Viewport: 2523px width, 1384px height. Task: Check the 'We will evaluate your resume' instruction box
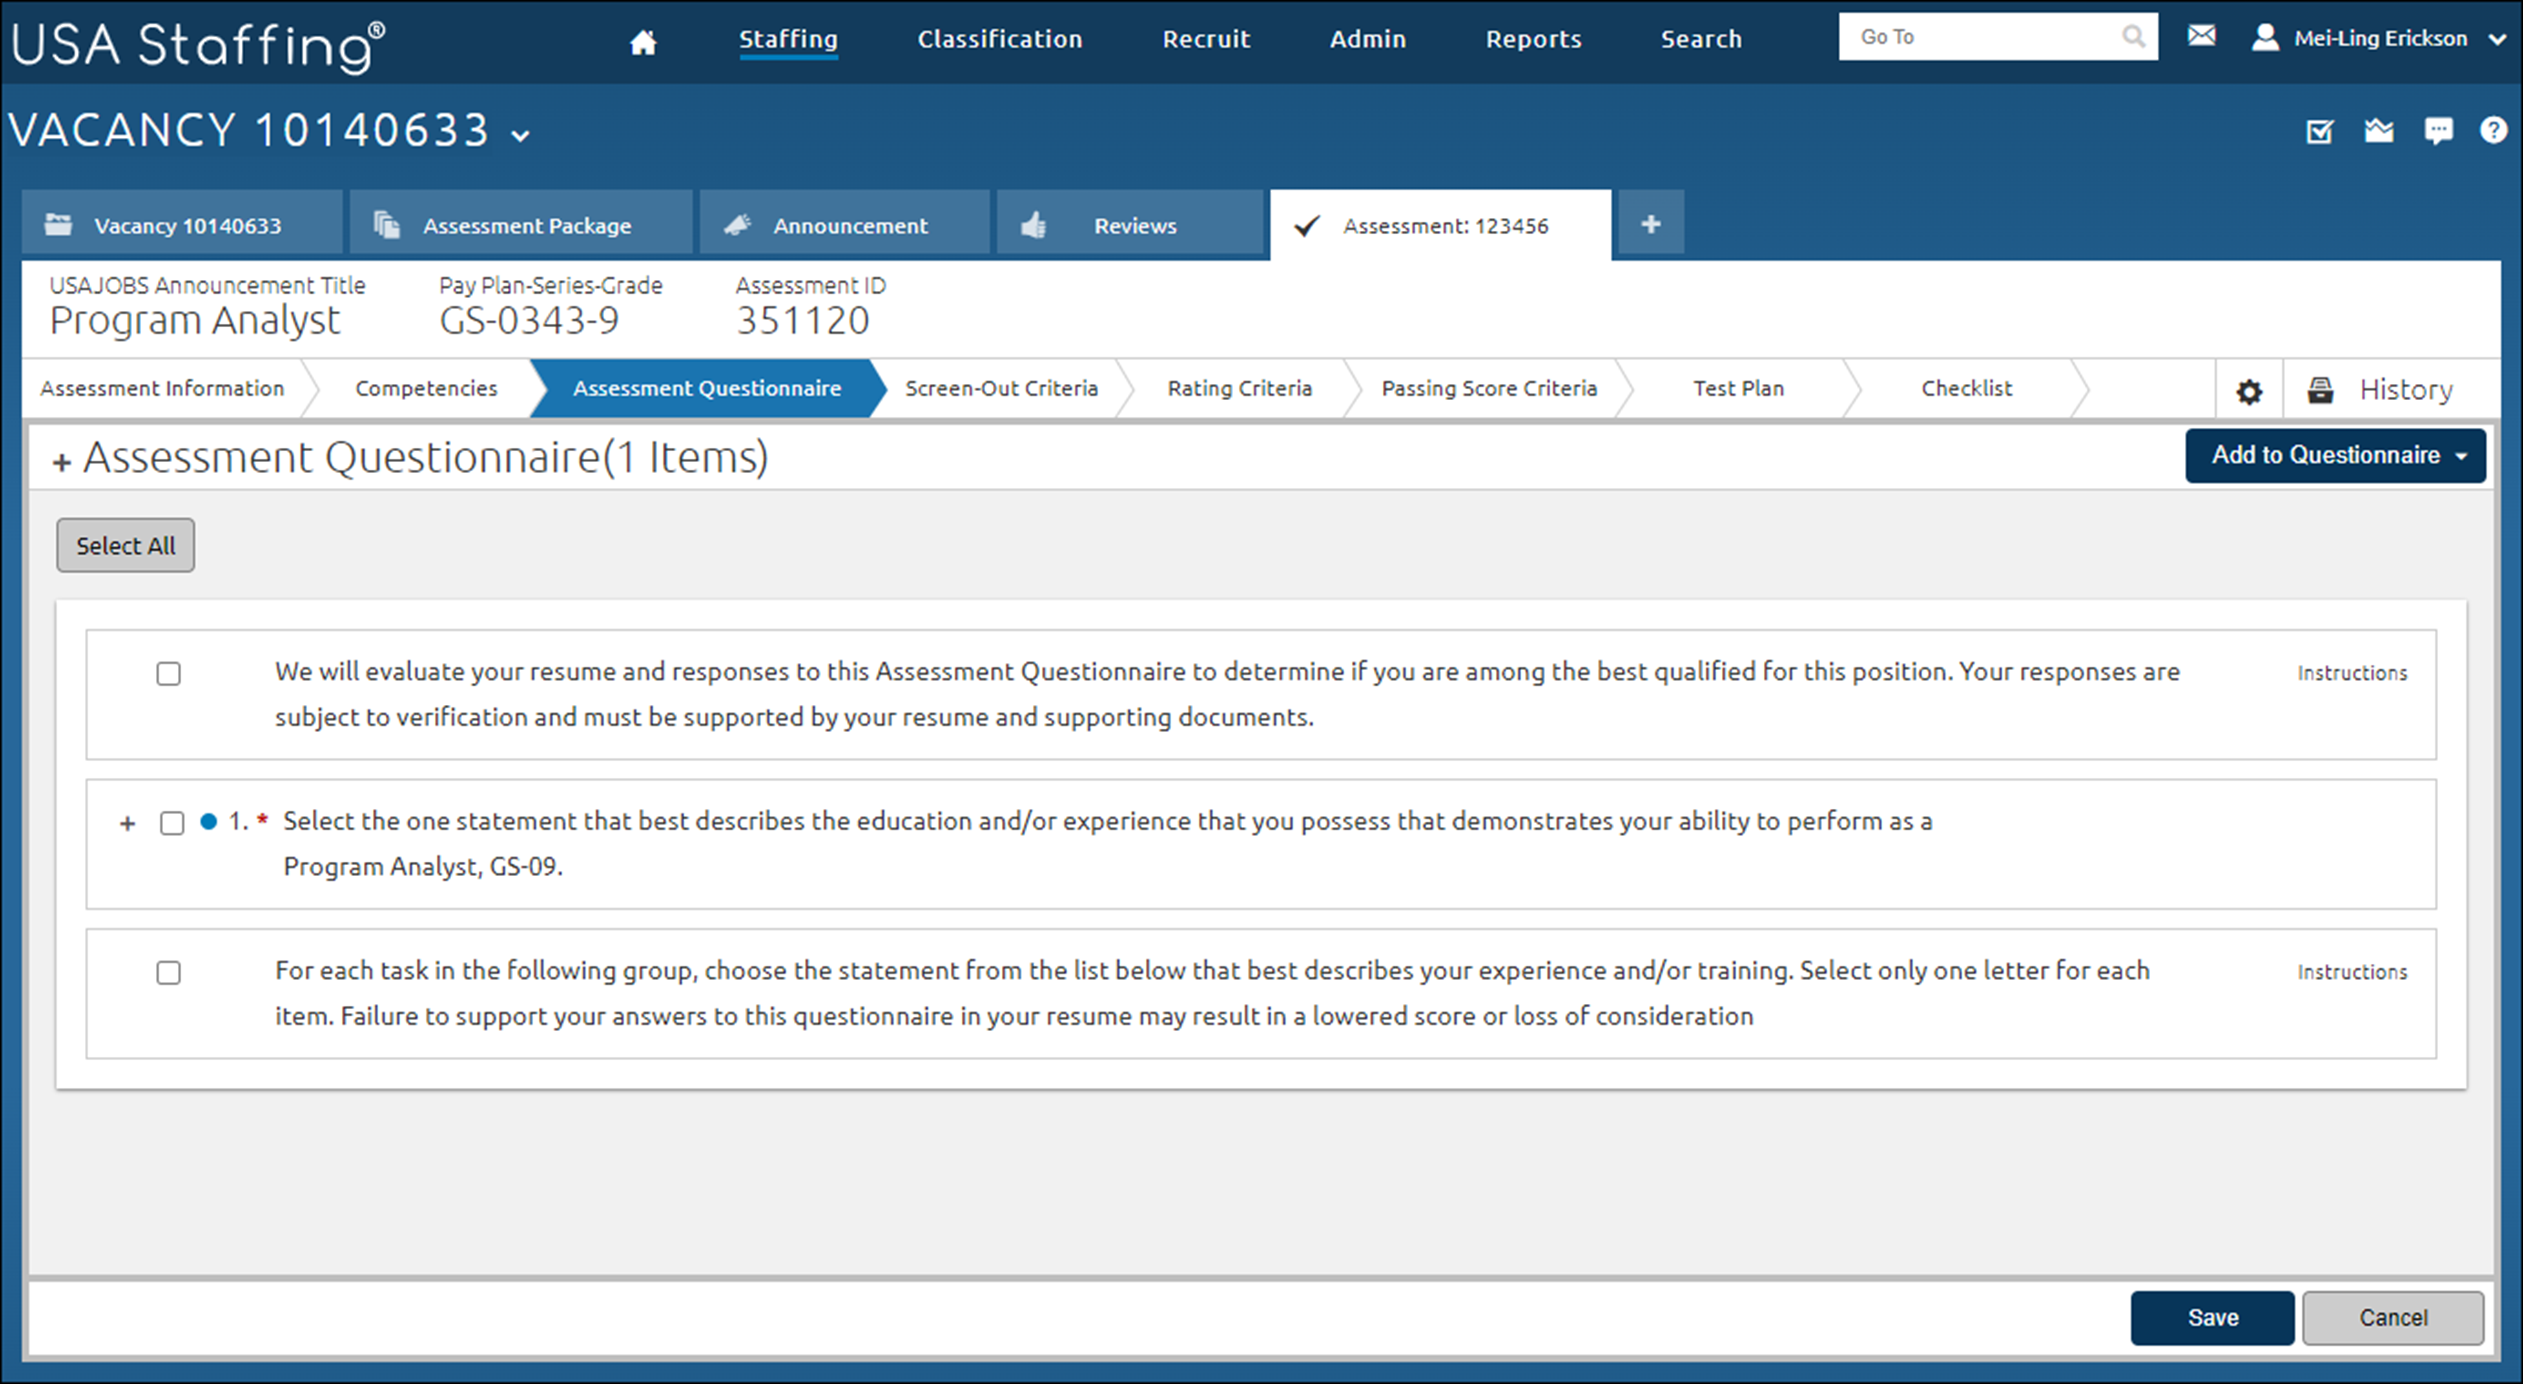(x=168, y=674)
